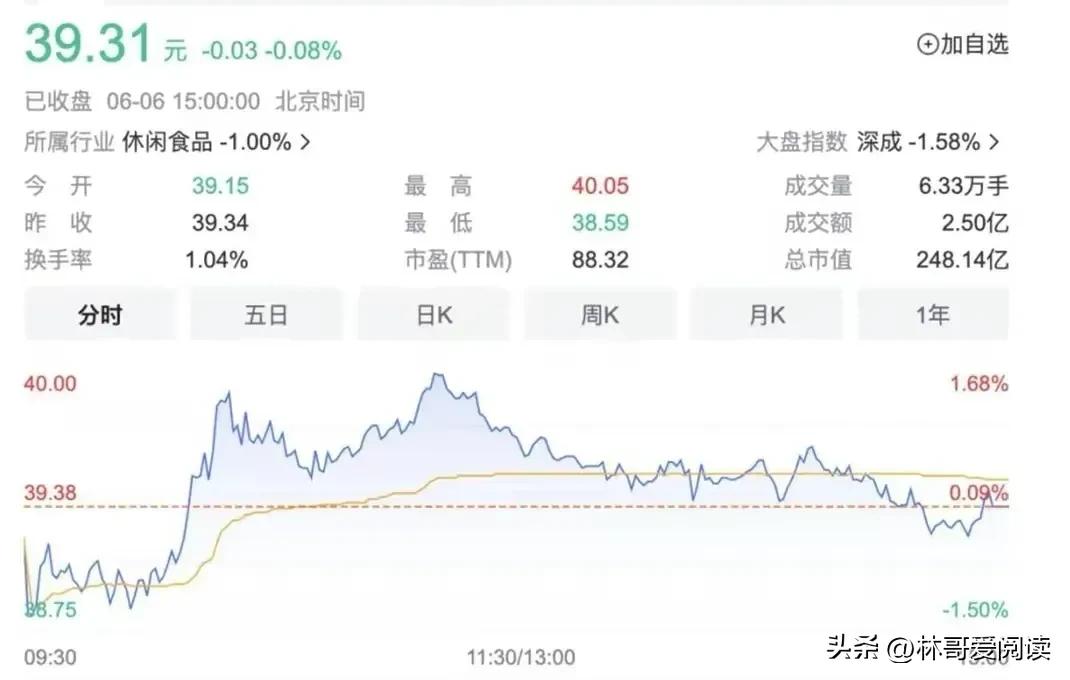This screenshot has height=680, width=1070.
Task: Select the 1年 one-year tab
Action: click(x=933, y=314)
